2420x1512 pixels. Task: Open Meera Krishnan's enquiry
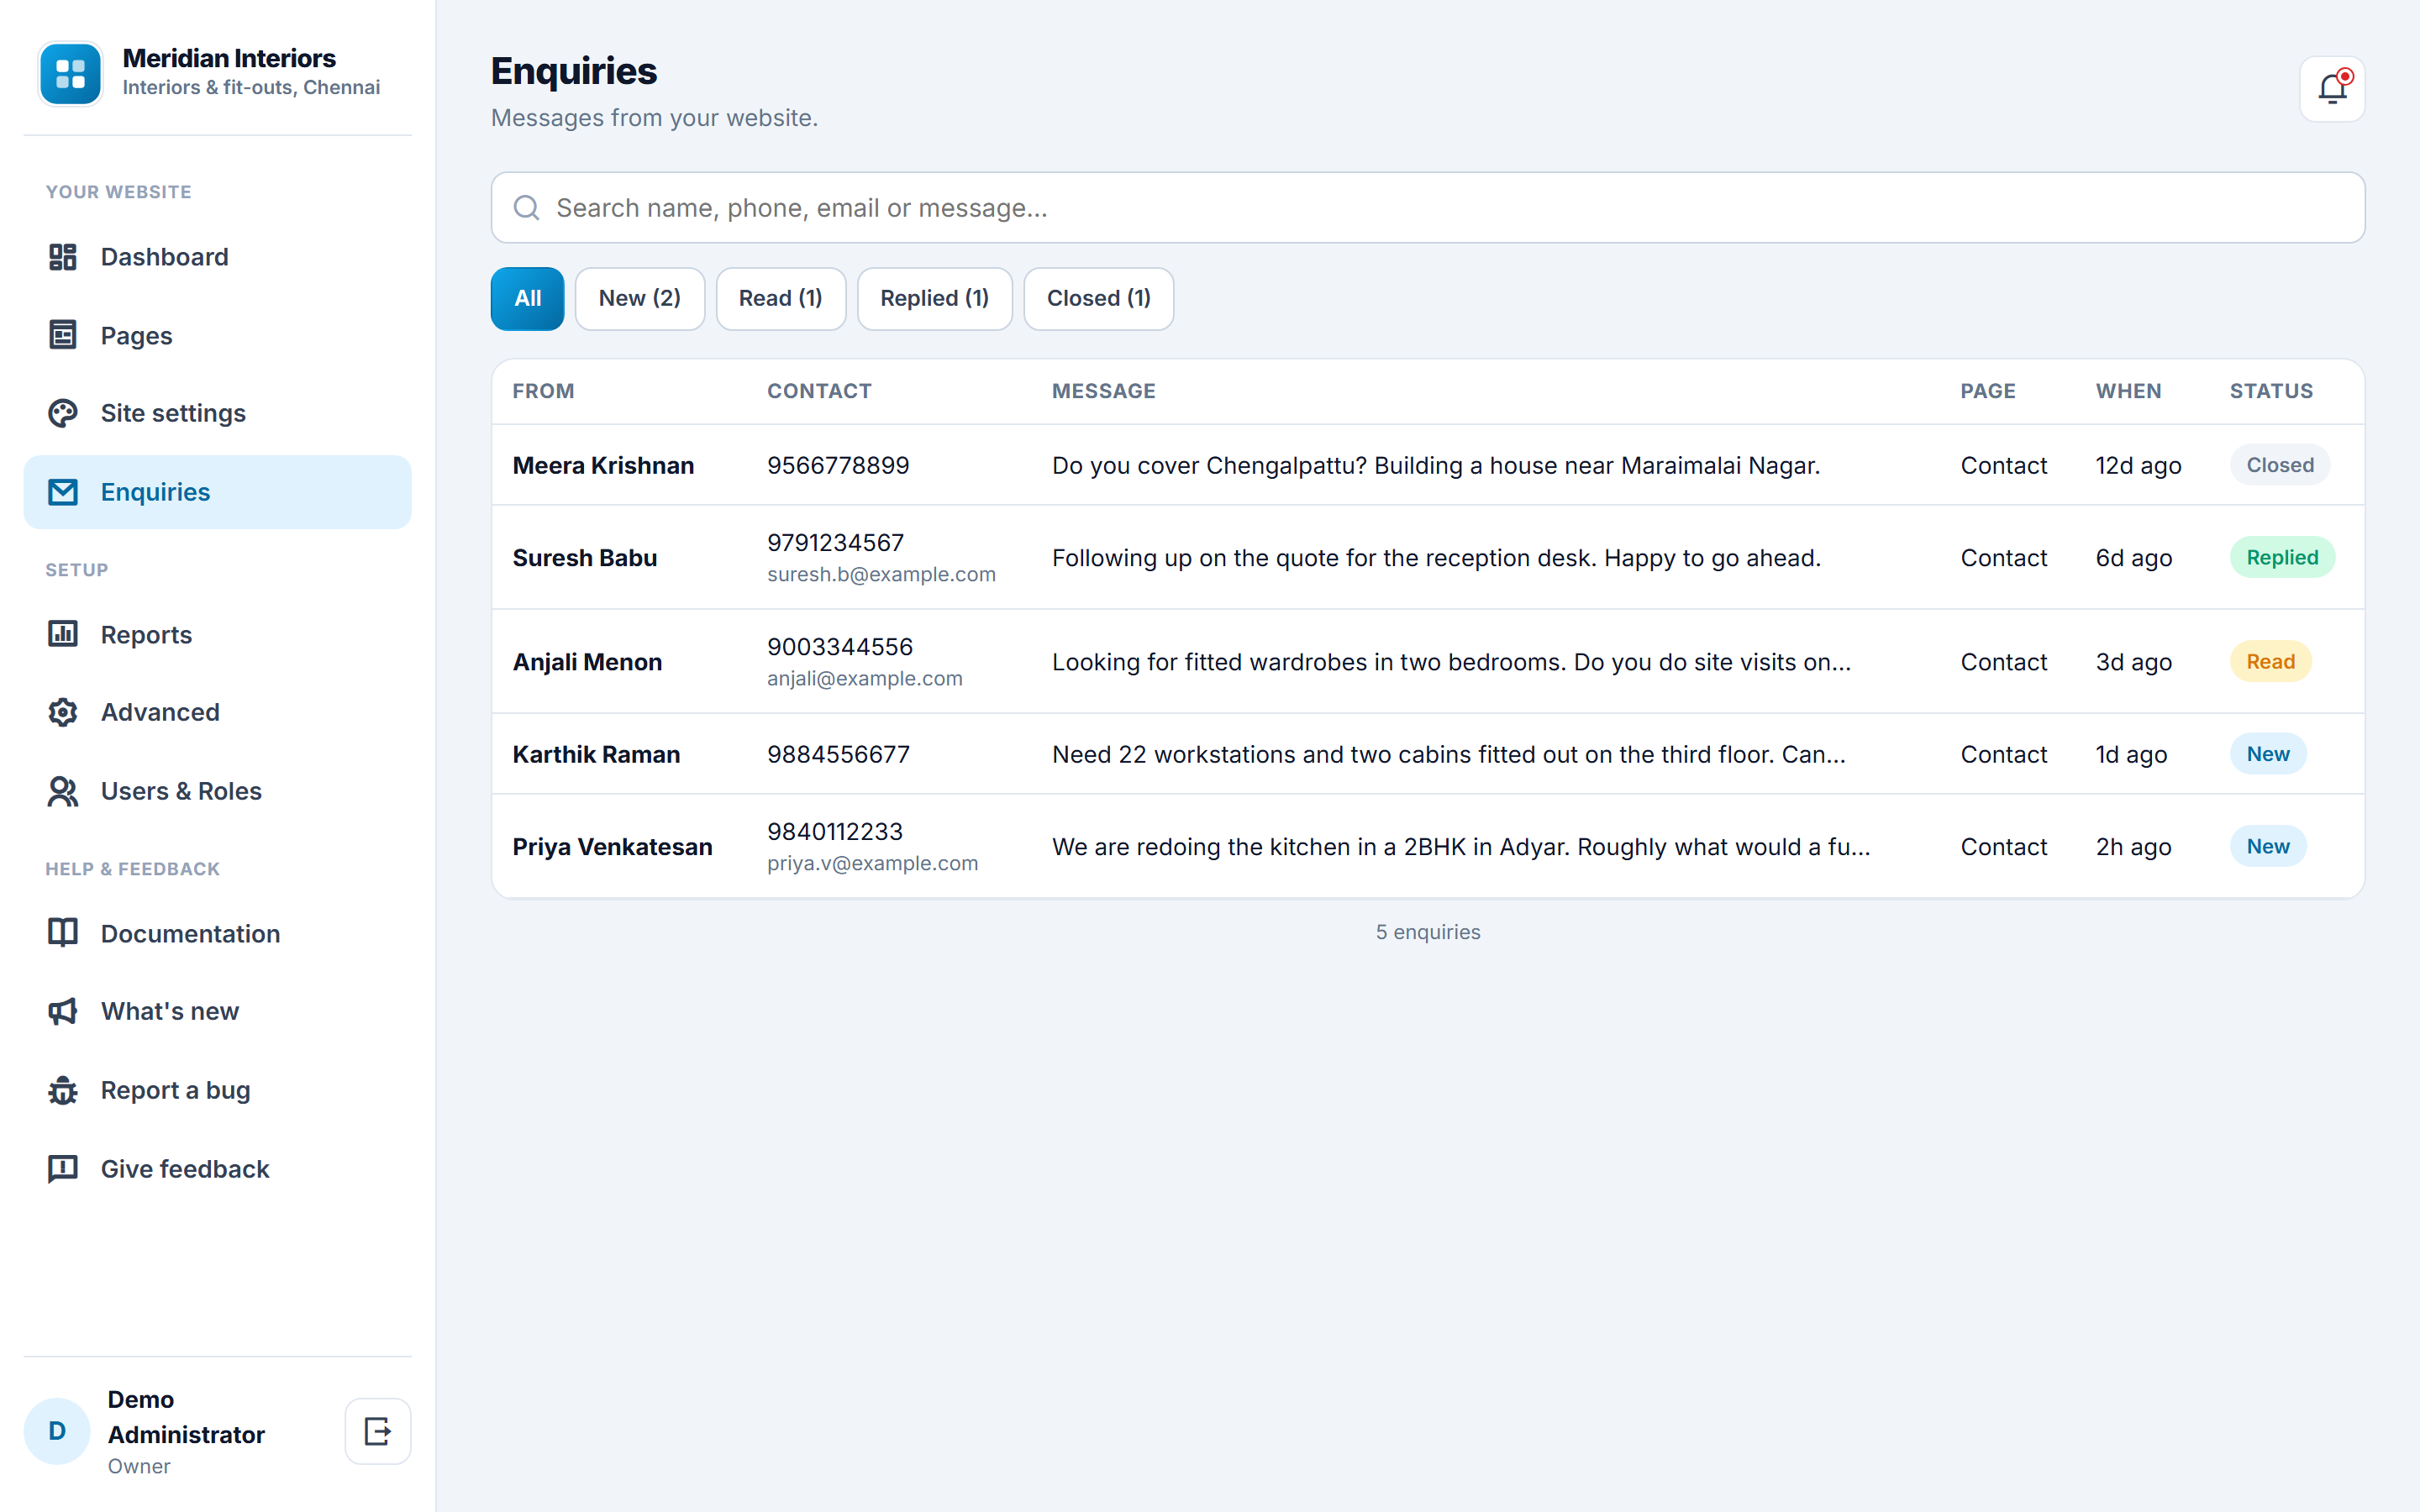tap(1428, 465)
